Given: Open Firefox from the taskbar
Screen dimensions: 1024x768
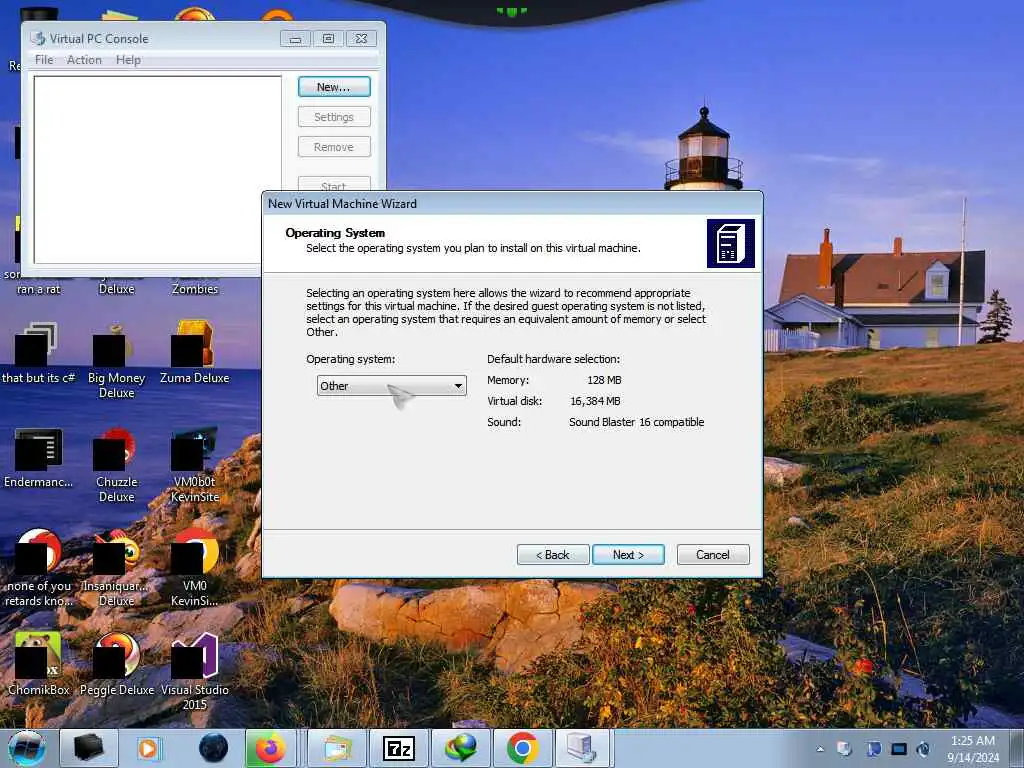Looking at the screenshot, I should pos(270,748).
